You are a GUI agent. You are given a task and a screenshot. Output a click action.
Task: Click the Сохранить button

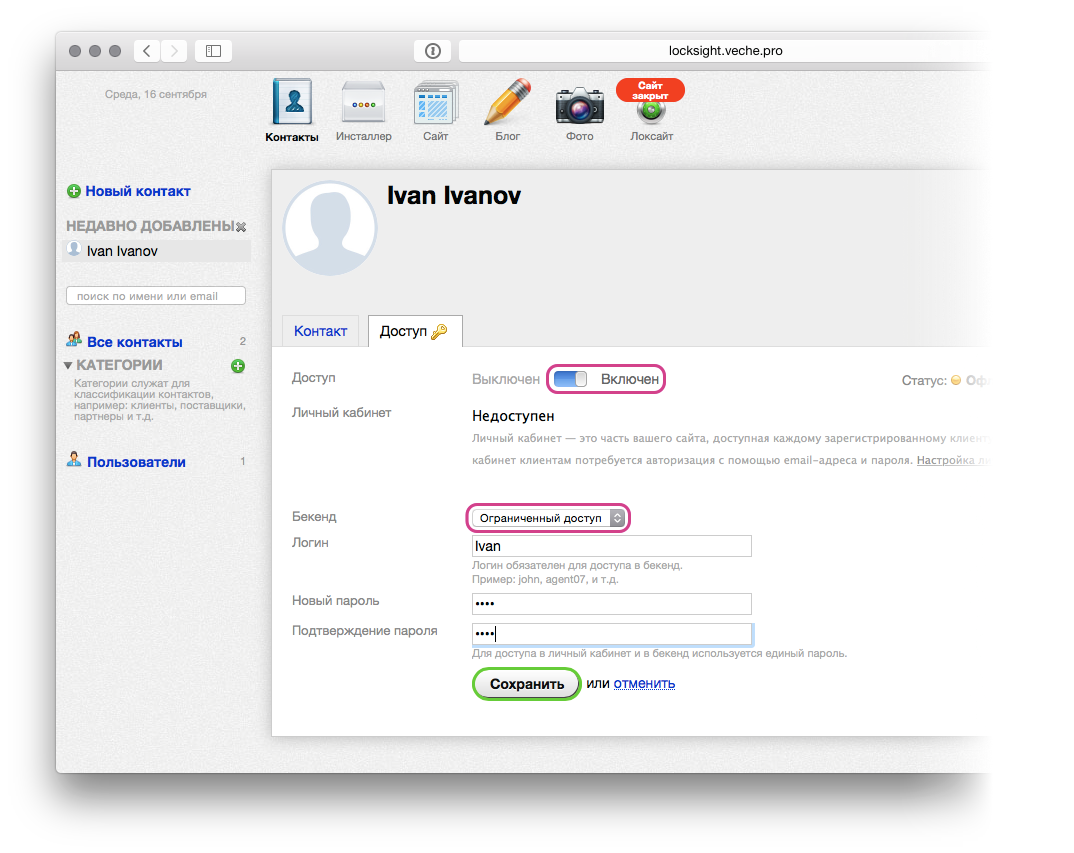pyautogui.click(x=527, y=684)
